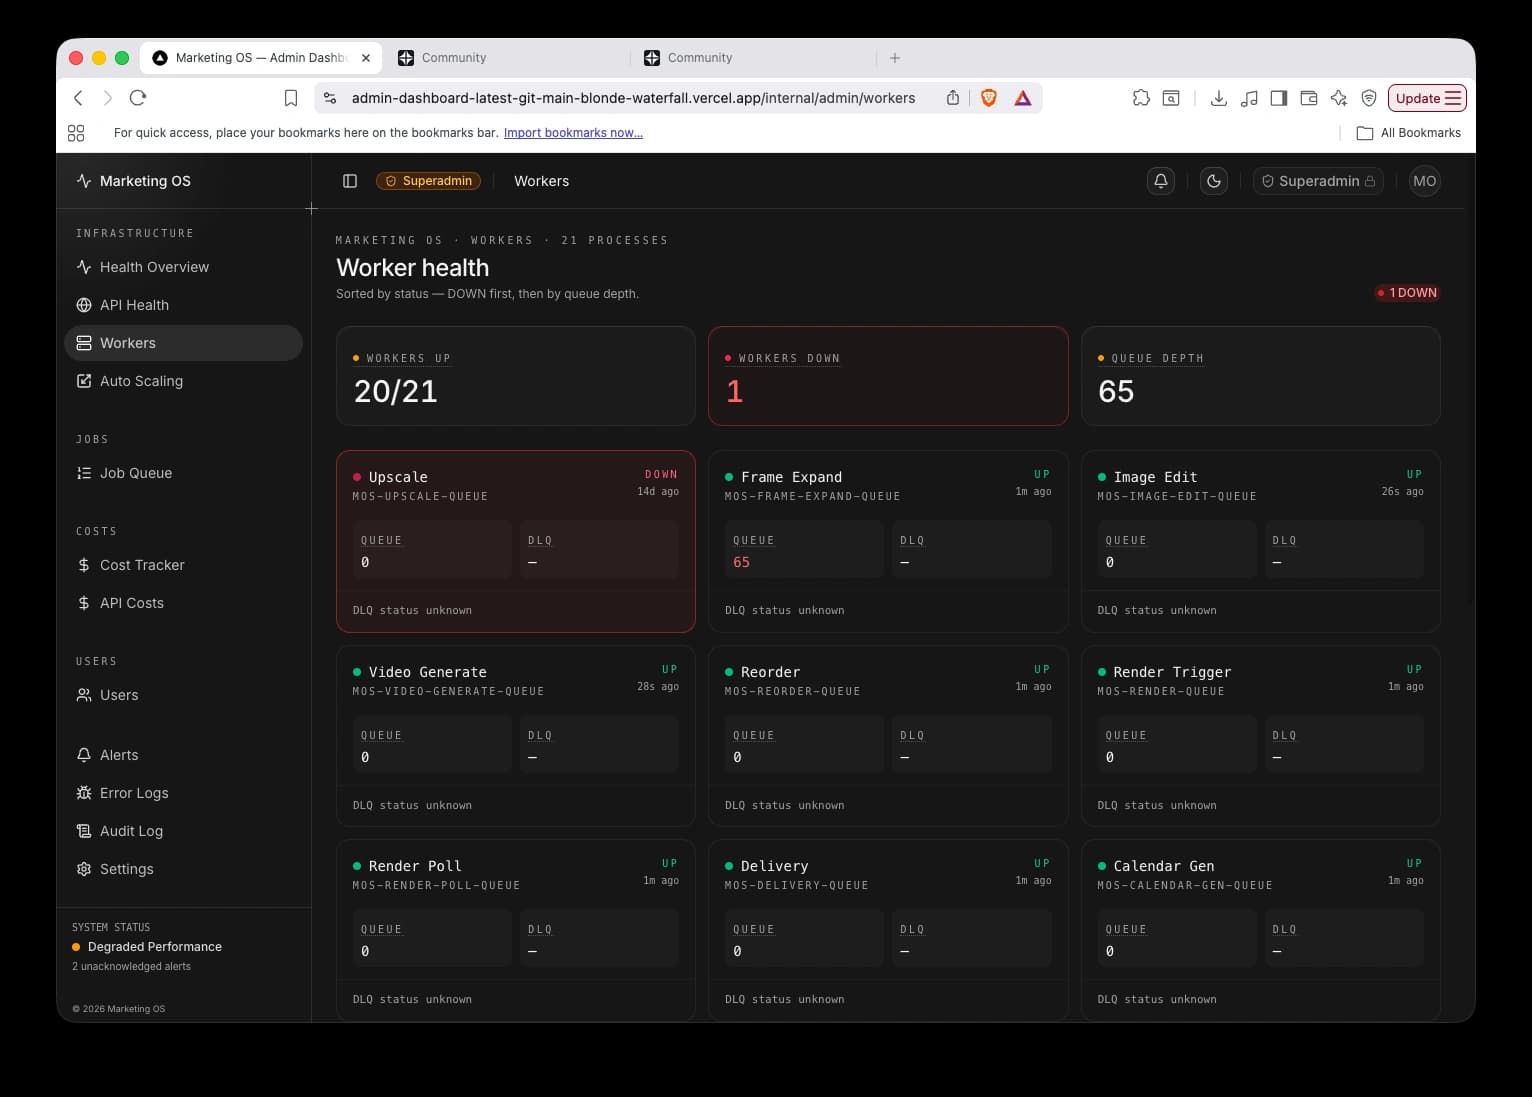Click Import bookmarks now link
The image size is (1532, 1097).
click(573, 133)
